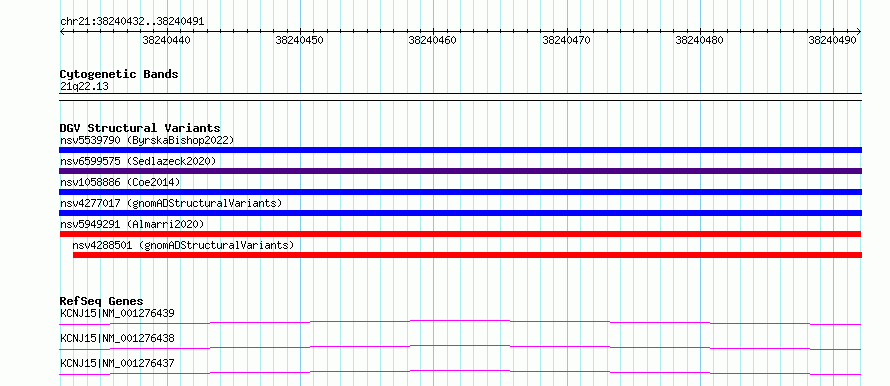Click ruler position 38240490
This screenshot has height=386, width=890.
coord(833,40)
